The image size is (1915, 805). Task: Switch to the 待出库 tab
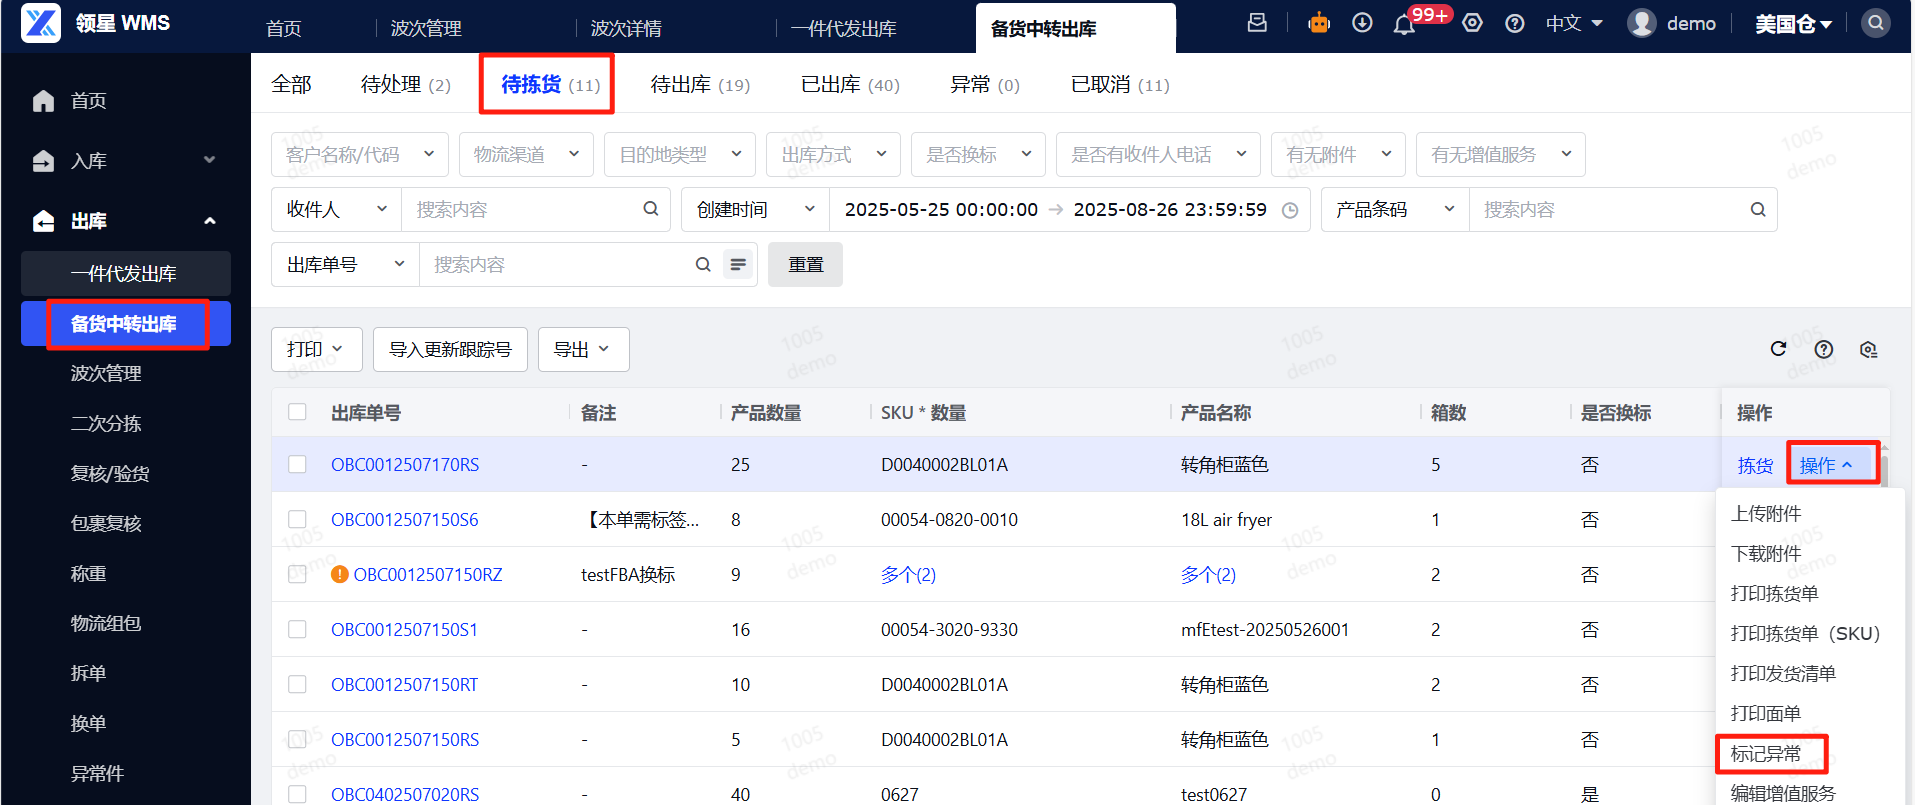pyautogui.click(x=700, y=84)
